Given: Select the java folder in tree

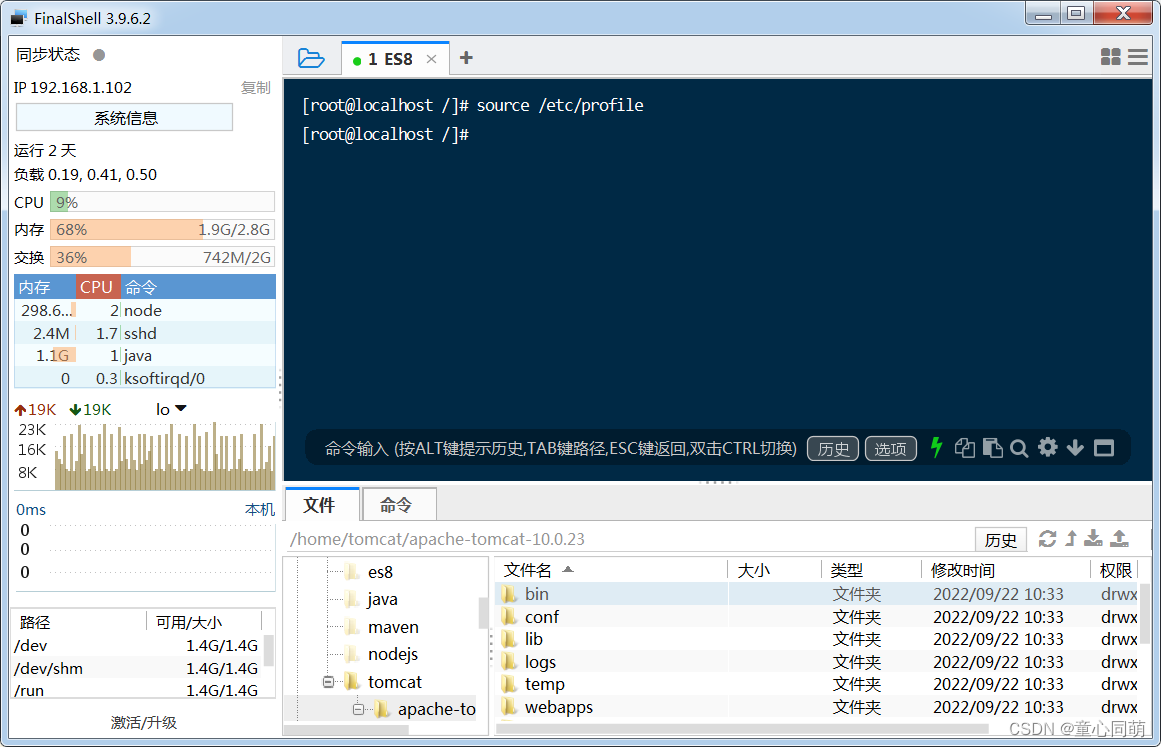Looking at the screenshot, I should click(382, 599).
